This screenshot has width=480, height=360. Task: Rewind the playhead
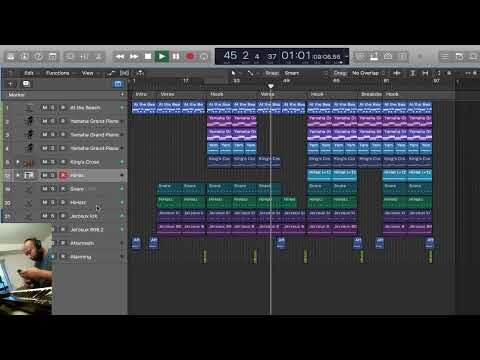120,57
